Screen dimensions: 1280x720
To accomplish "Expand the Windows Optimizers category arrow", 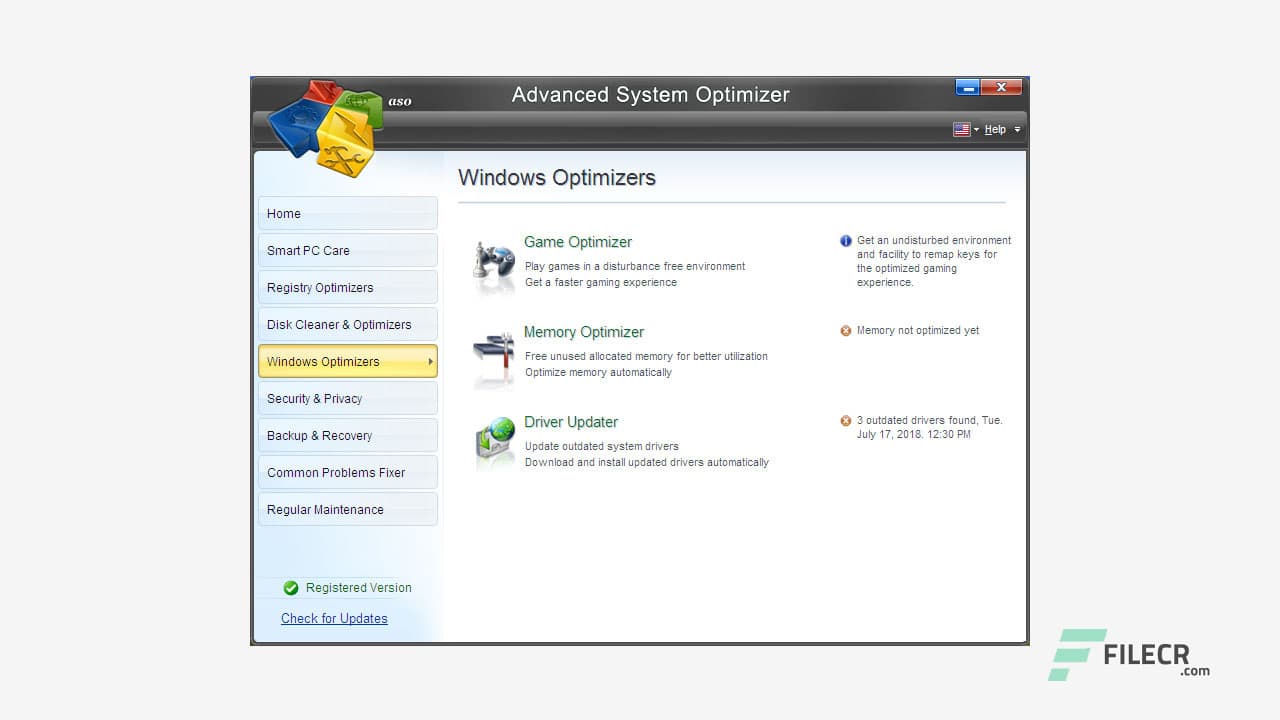I will (430, 361).
